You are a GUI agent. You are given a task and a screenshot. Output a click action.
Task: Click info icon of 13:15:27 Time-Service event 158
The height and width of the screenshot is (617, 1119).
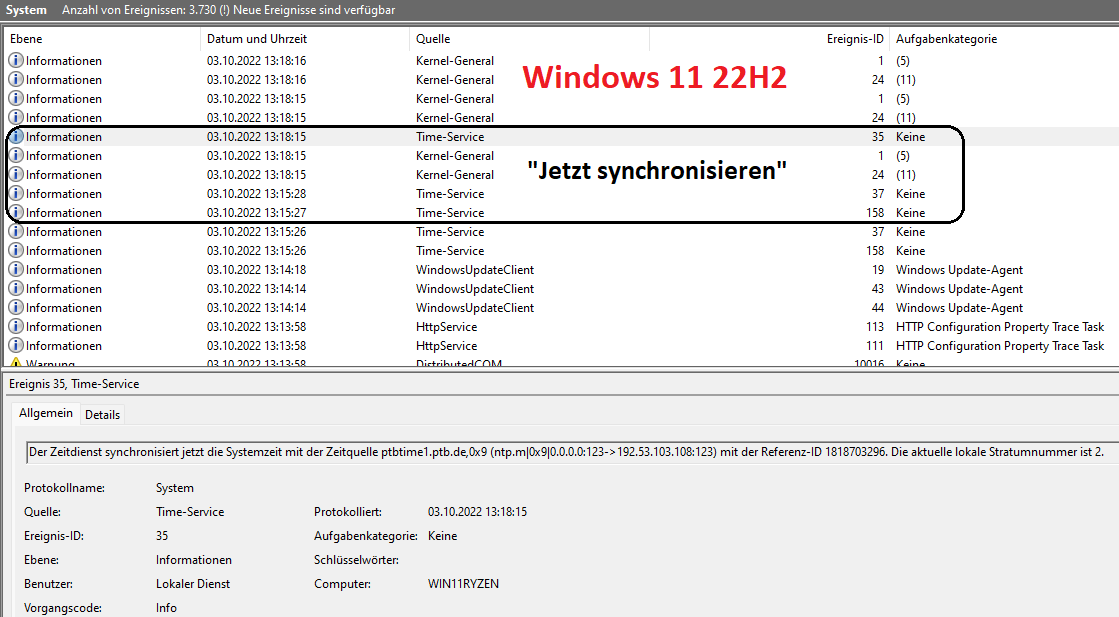point(16,213)
